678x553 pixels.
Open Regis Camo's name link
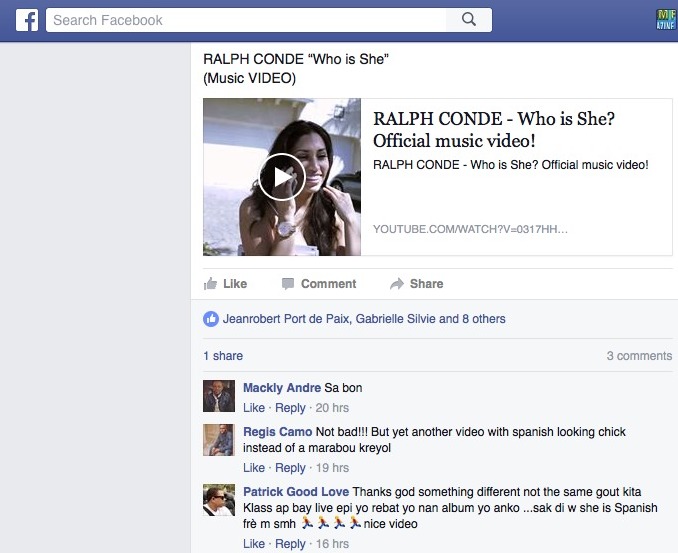click(277, 432)
